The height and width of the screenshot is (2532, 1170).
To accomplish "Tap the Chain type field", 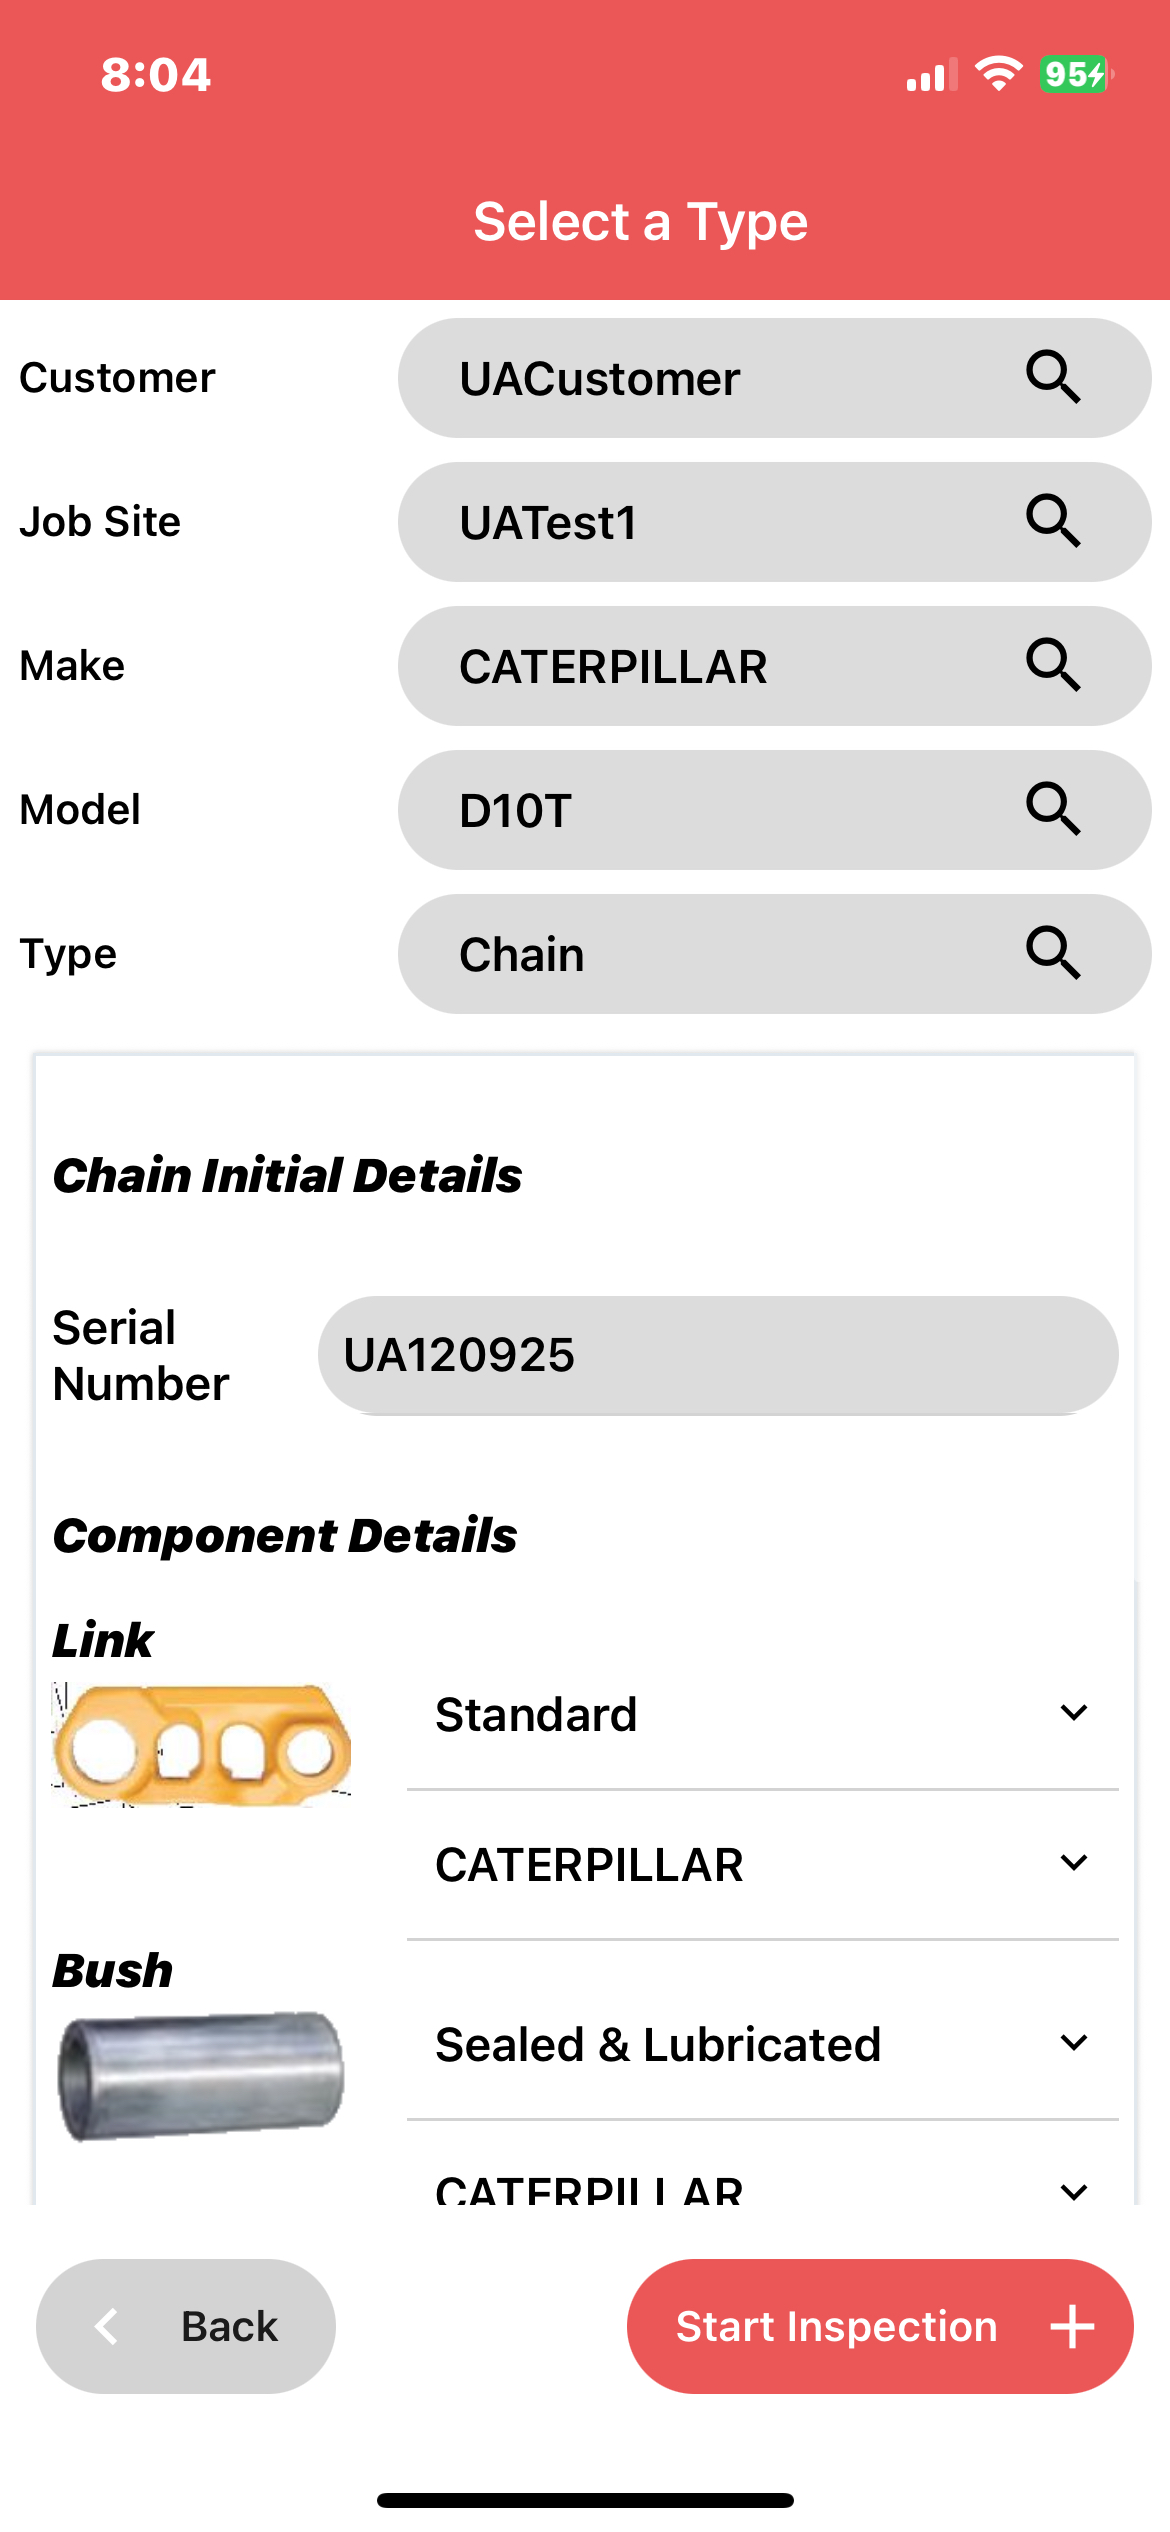I will 700,954.
